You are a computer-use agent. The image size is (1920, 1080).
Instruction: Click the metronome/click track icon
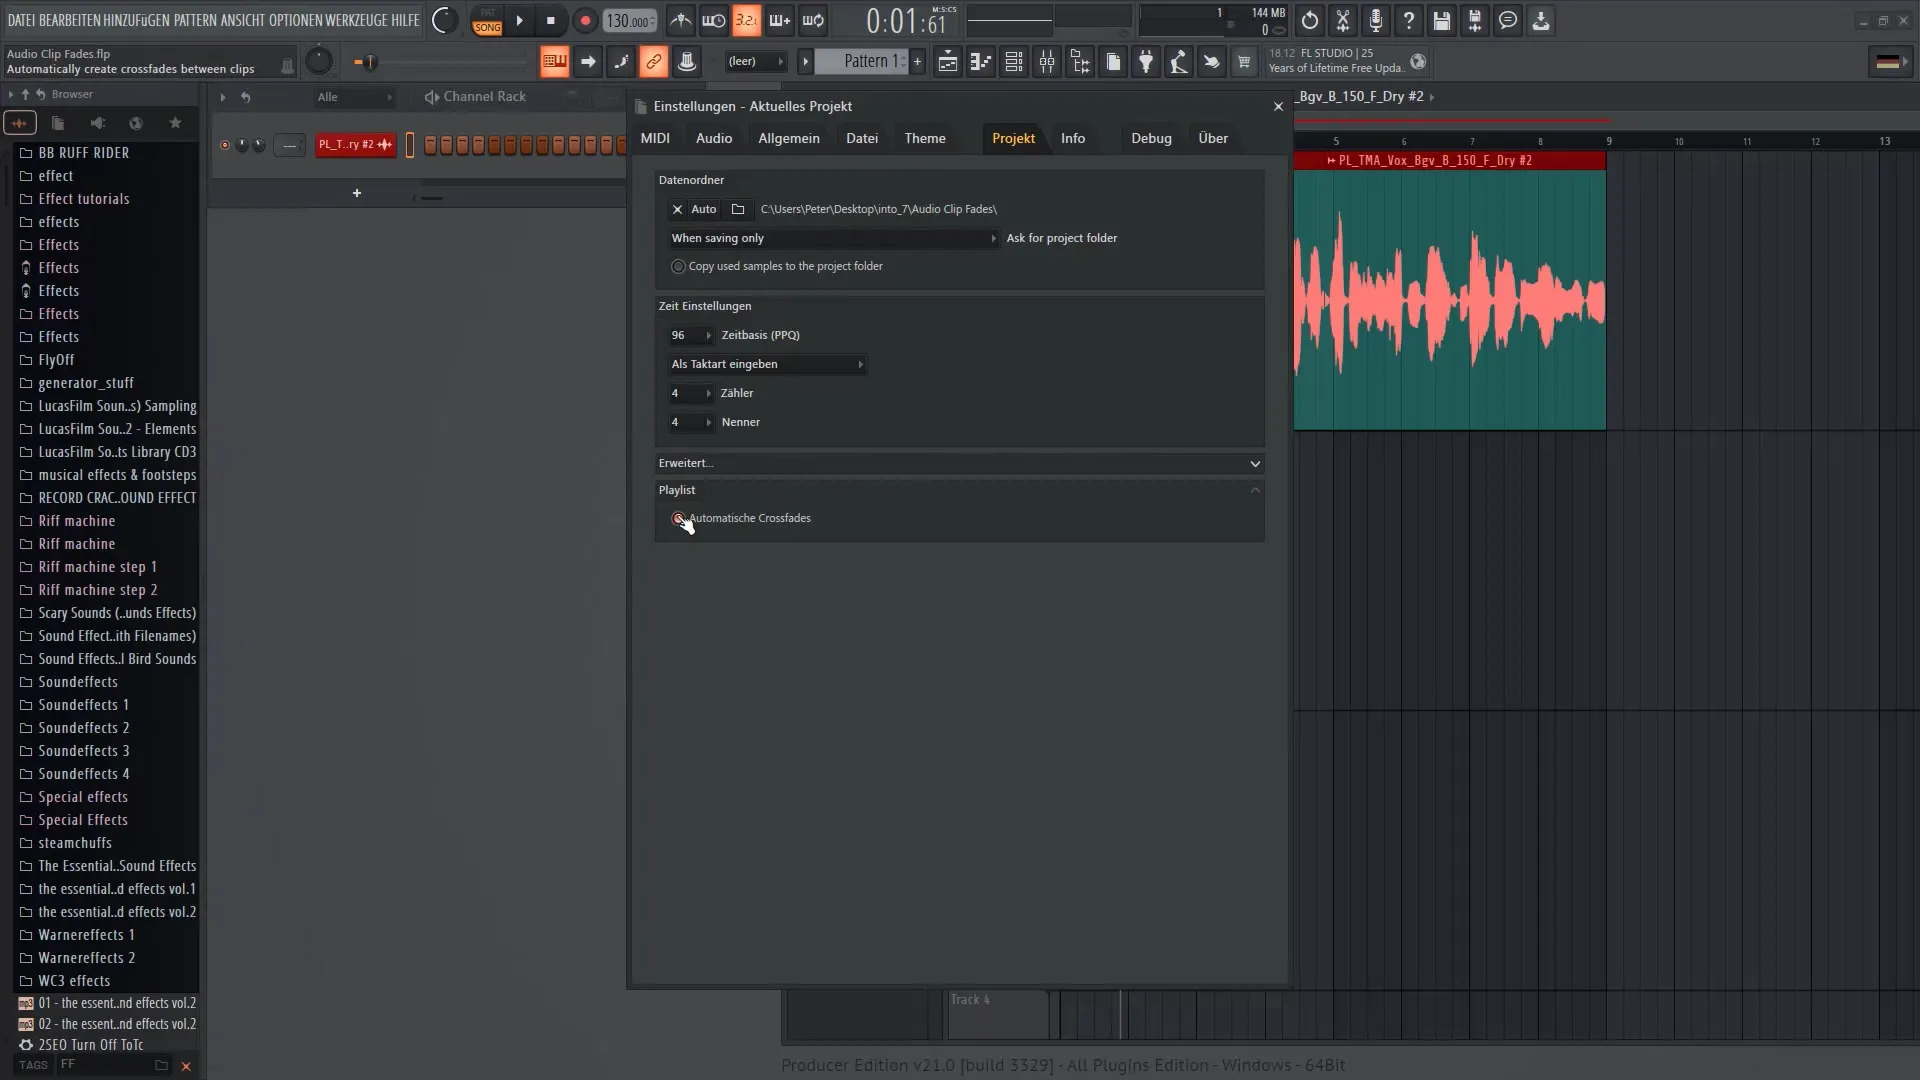(682, 20)
